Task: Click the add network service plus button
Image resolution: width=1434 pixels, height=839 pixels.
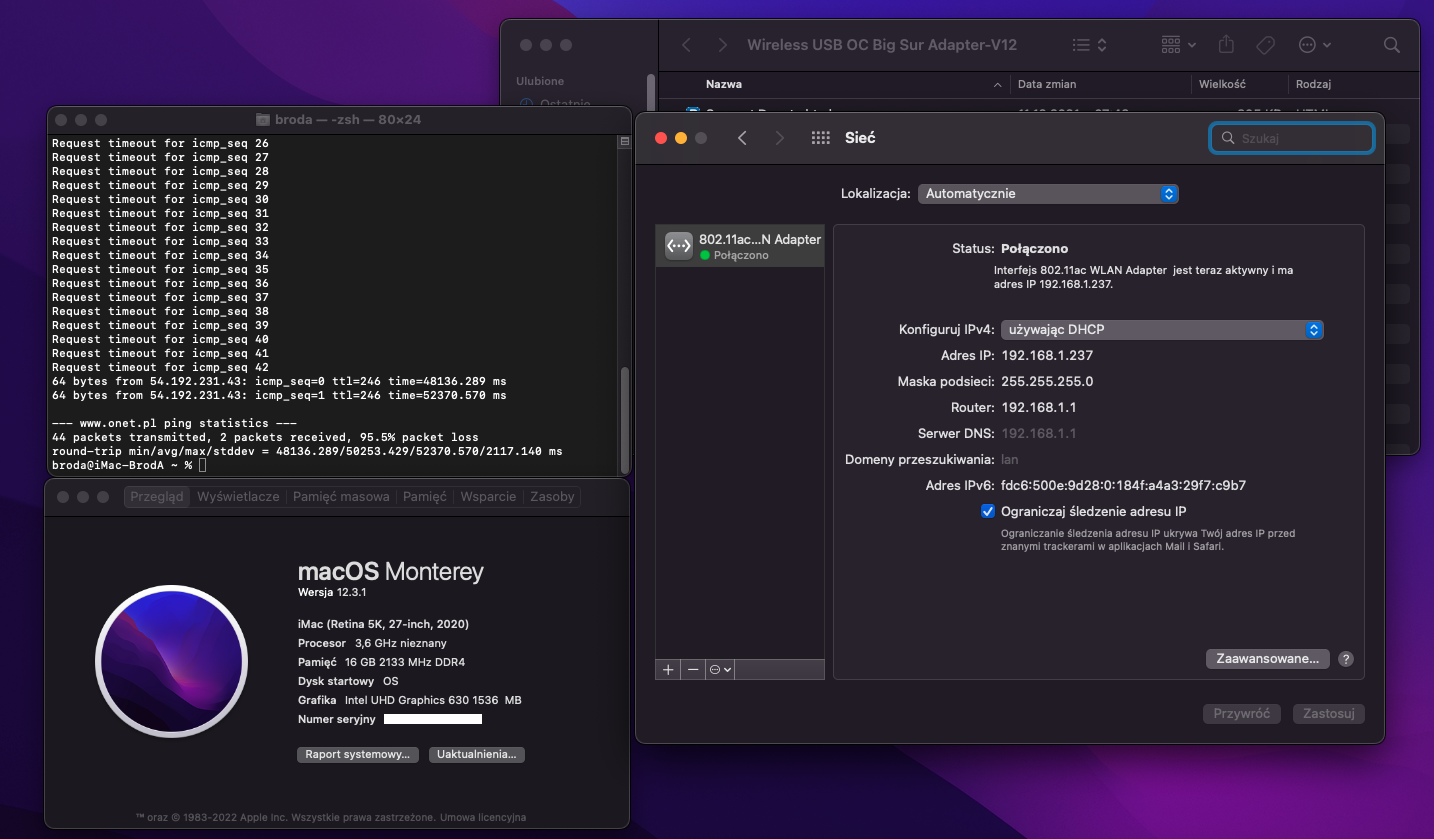Action: point(668,669)
